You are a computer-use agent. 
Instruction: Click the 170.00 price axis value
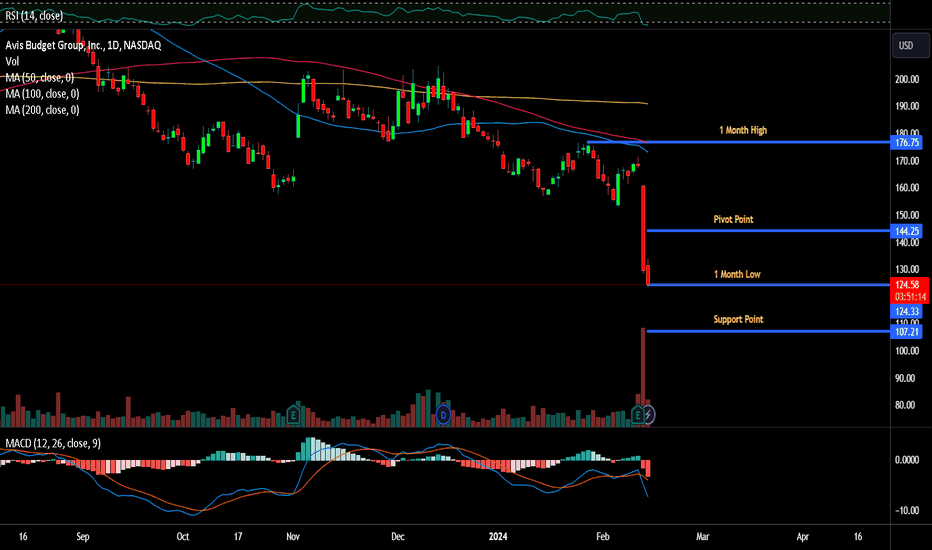[x=907, y=161]
